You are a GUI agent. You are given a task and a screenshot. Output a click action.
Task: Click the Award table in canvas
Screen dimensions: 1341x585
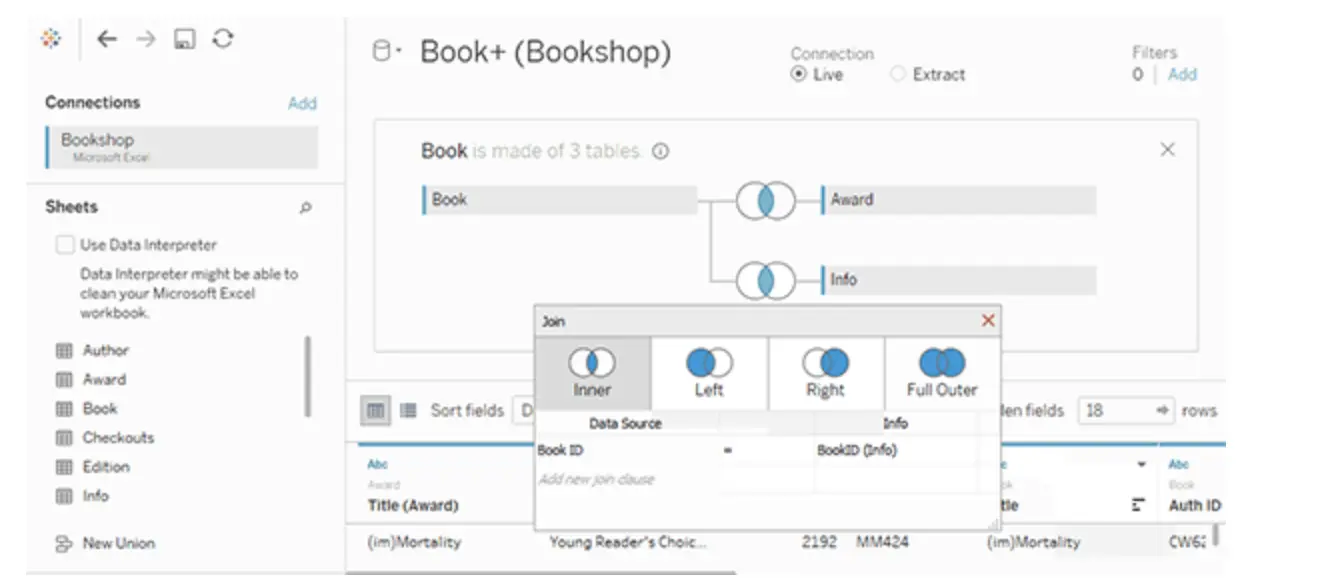pos(958,200)
